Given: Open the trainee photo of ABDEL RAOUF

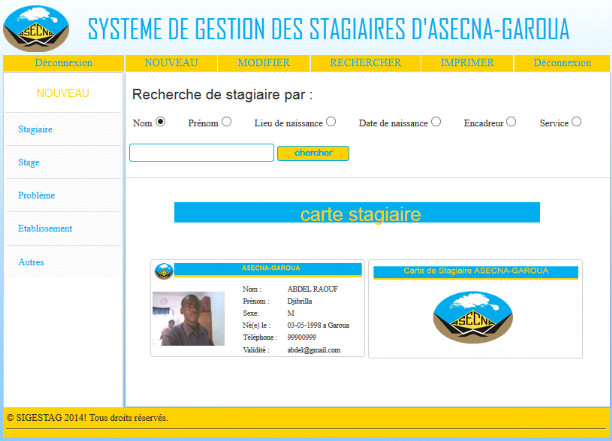Looking at the screenshot, I should tap(188, 319).
